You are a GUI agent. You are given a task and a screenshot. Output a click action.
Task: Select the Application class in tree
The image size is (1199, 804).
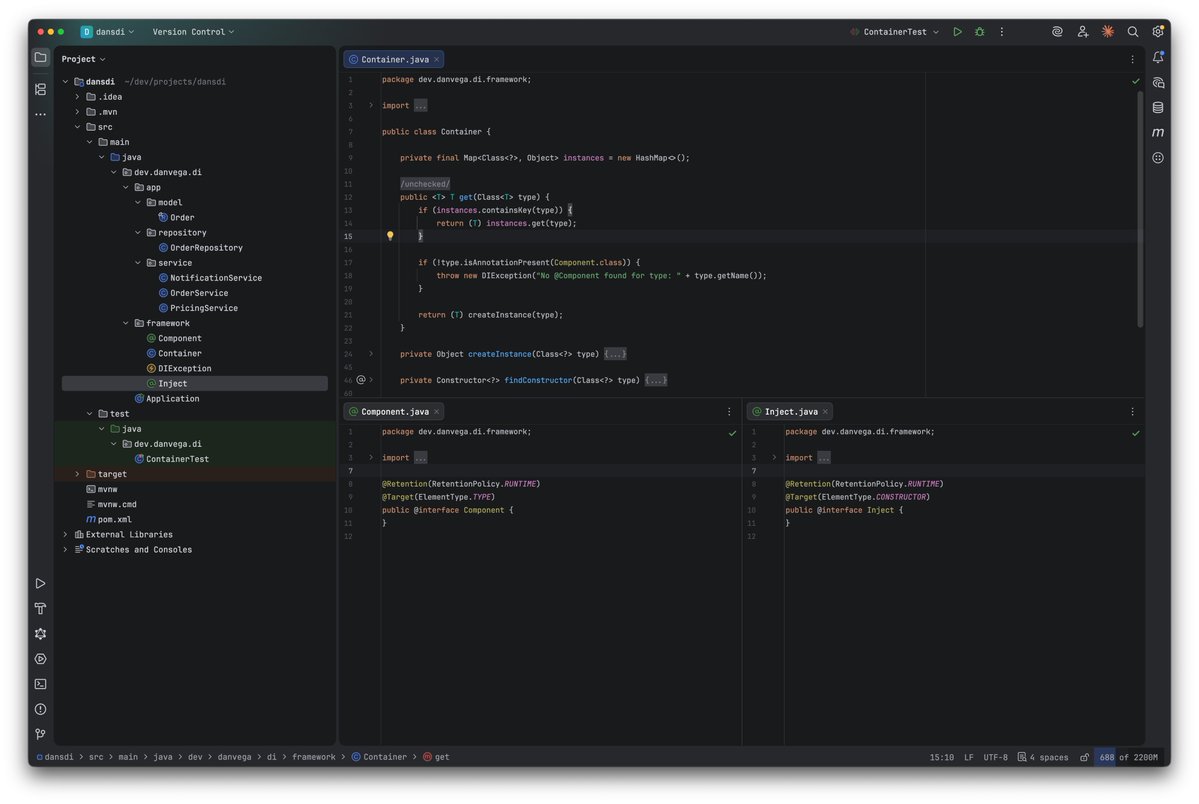167,399
